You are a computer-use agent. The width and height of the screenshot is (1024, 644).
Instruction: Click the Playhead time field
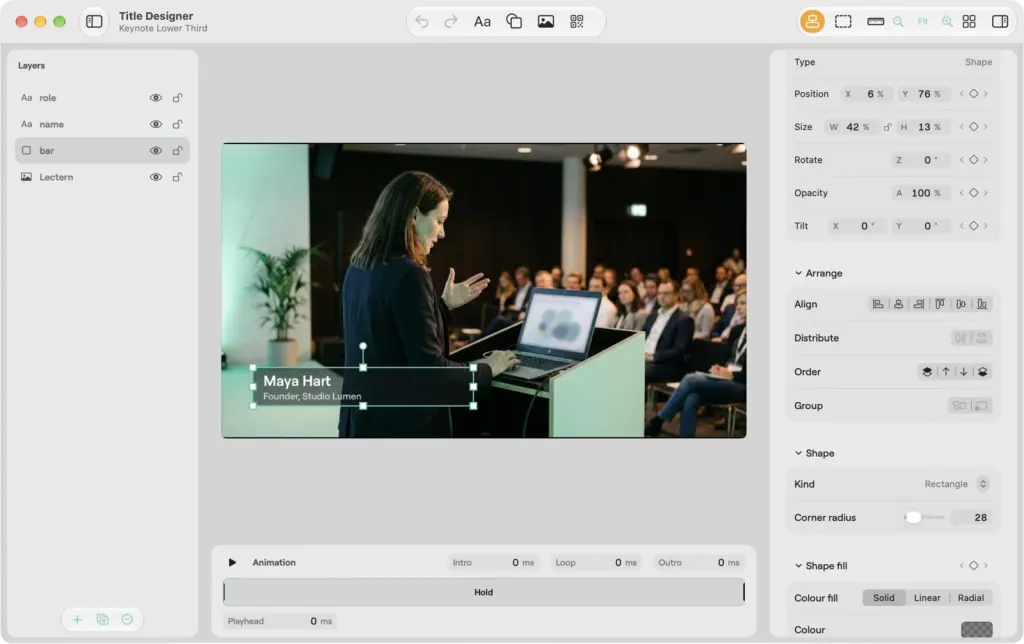280,621
